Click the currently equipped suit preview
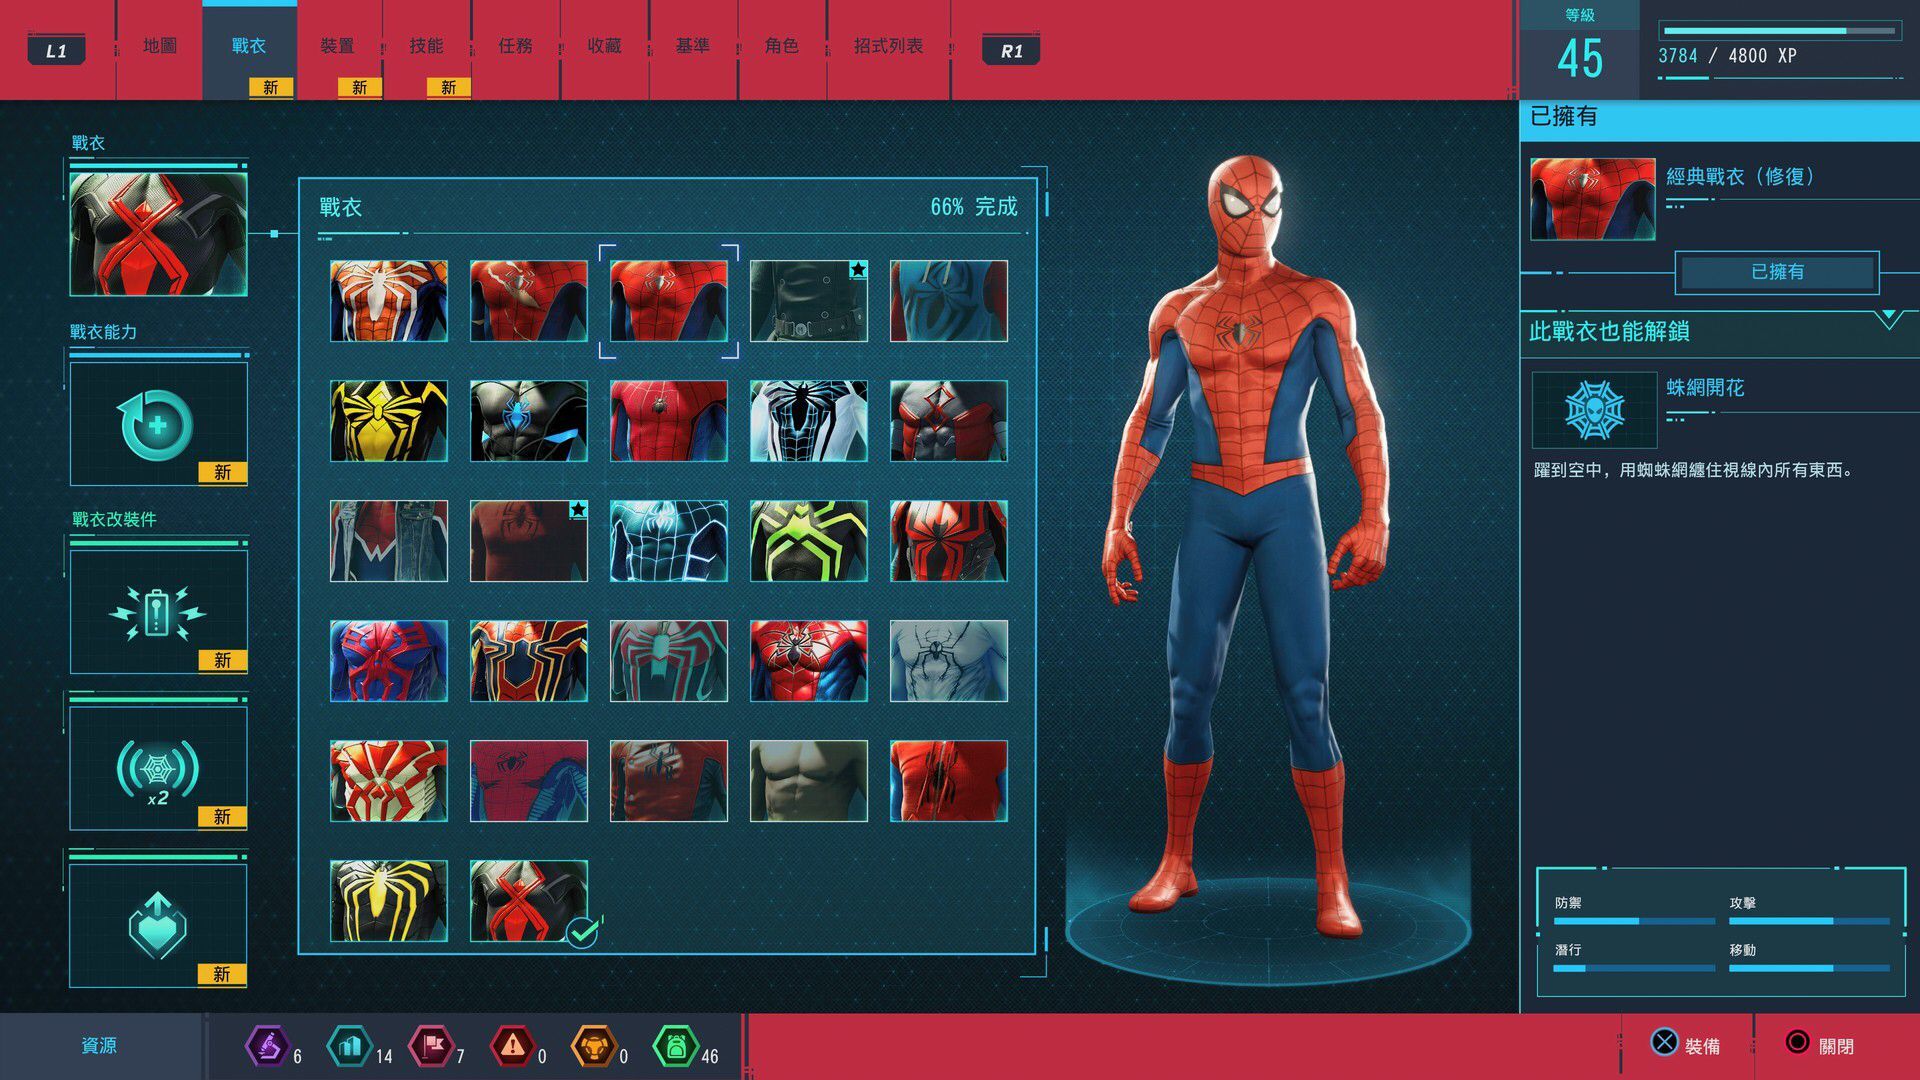This screenshot has height=1080, width=1920. 158,234
